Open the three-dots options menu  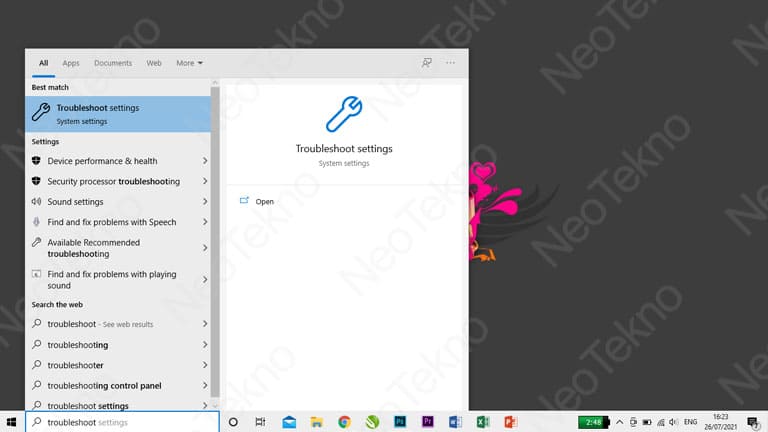pos(451,63)
